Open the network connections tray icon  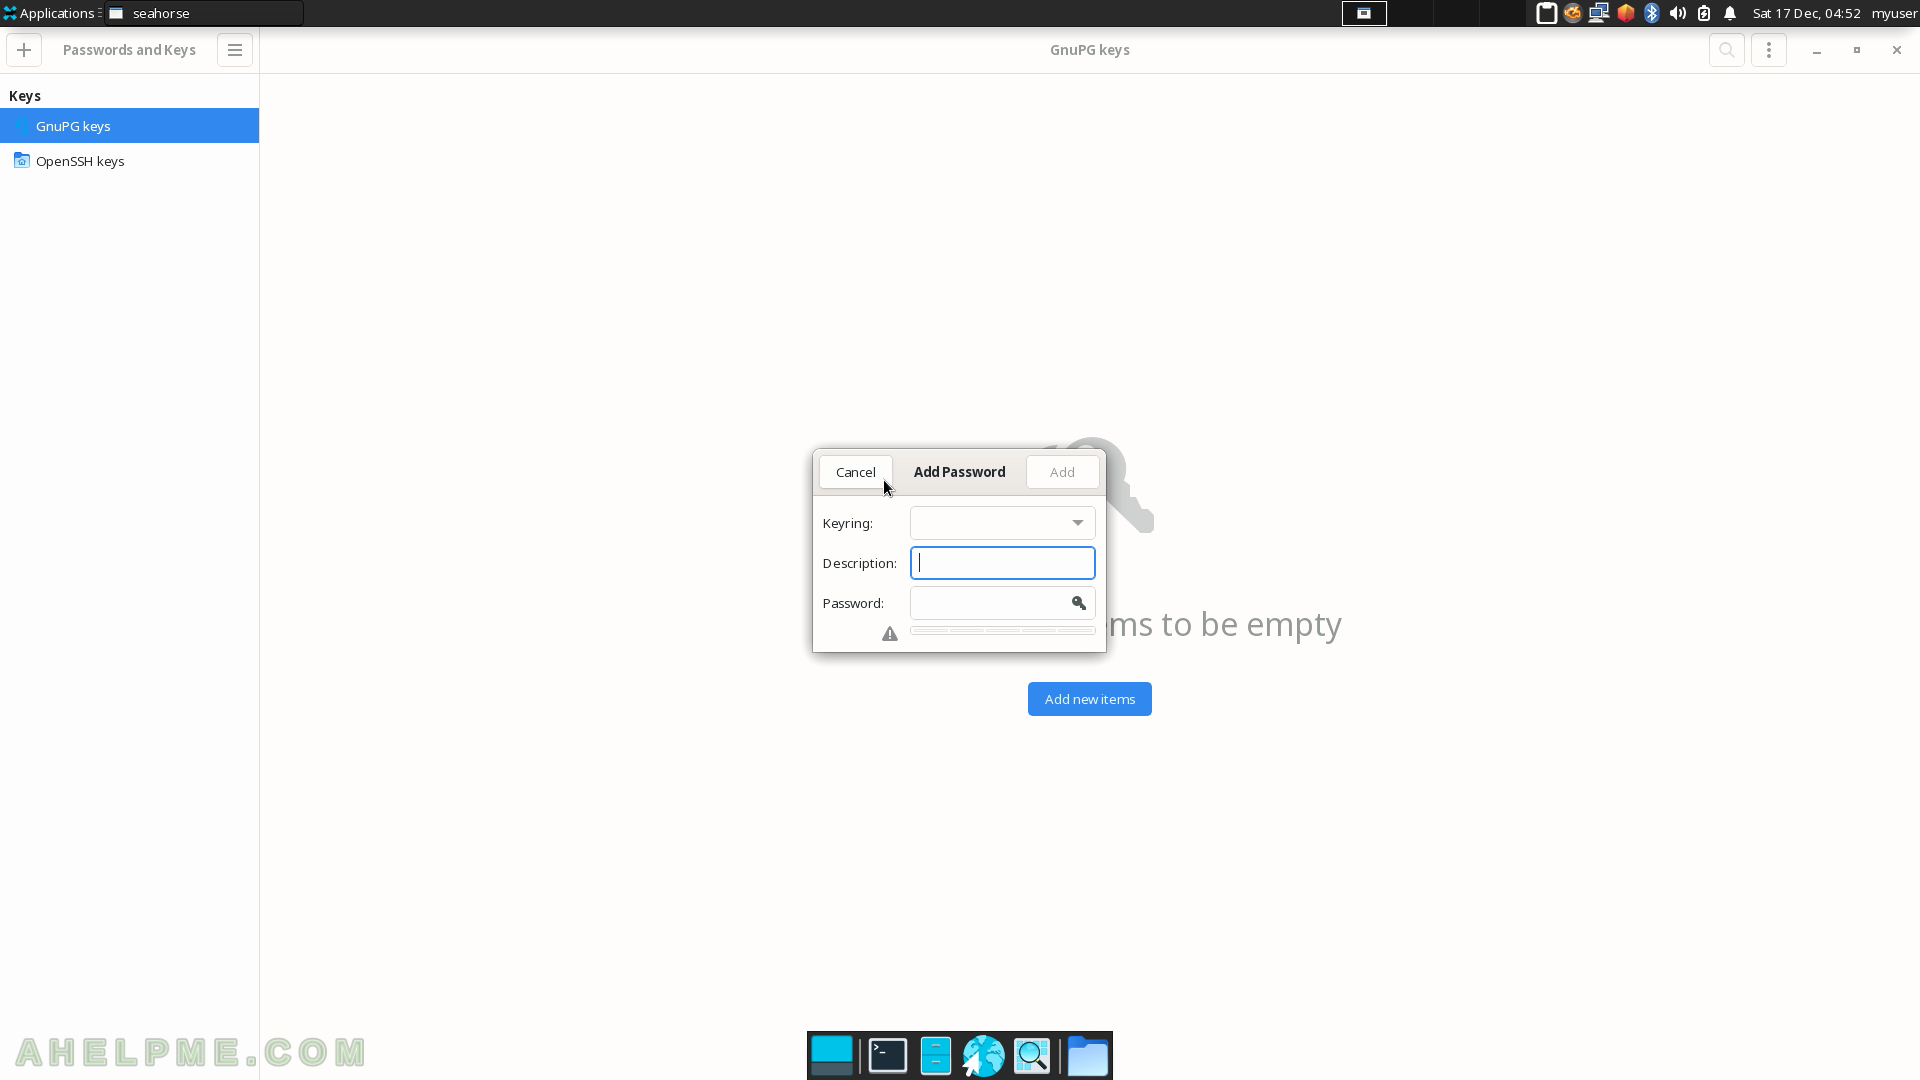pos(1599,13)
